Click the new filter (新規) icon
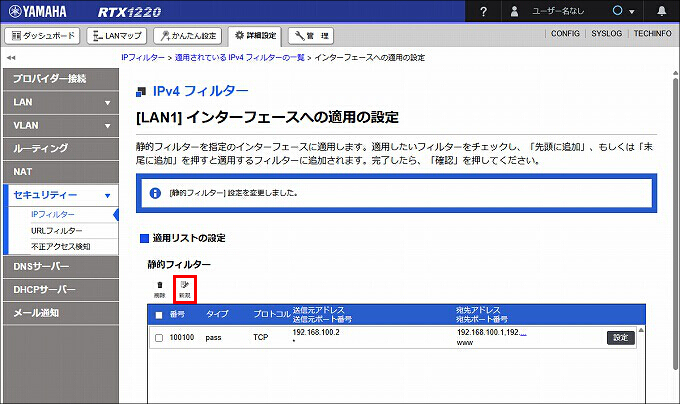Screen dimensions: 680x404 (185, 289)
